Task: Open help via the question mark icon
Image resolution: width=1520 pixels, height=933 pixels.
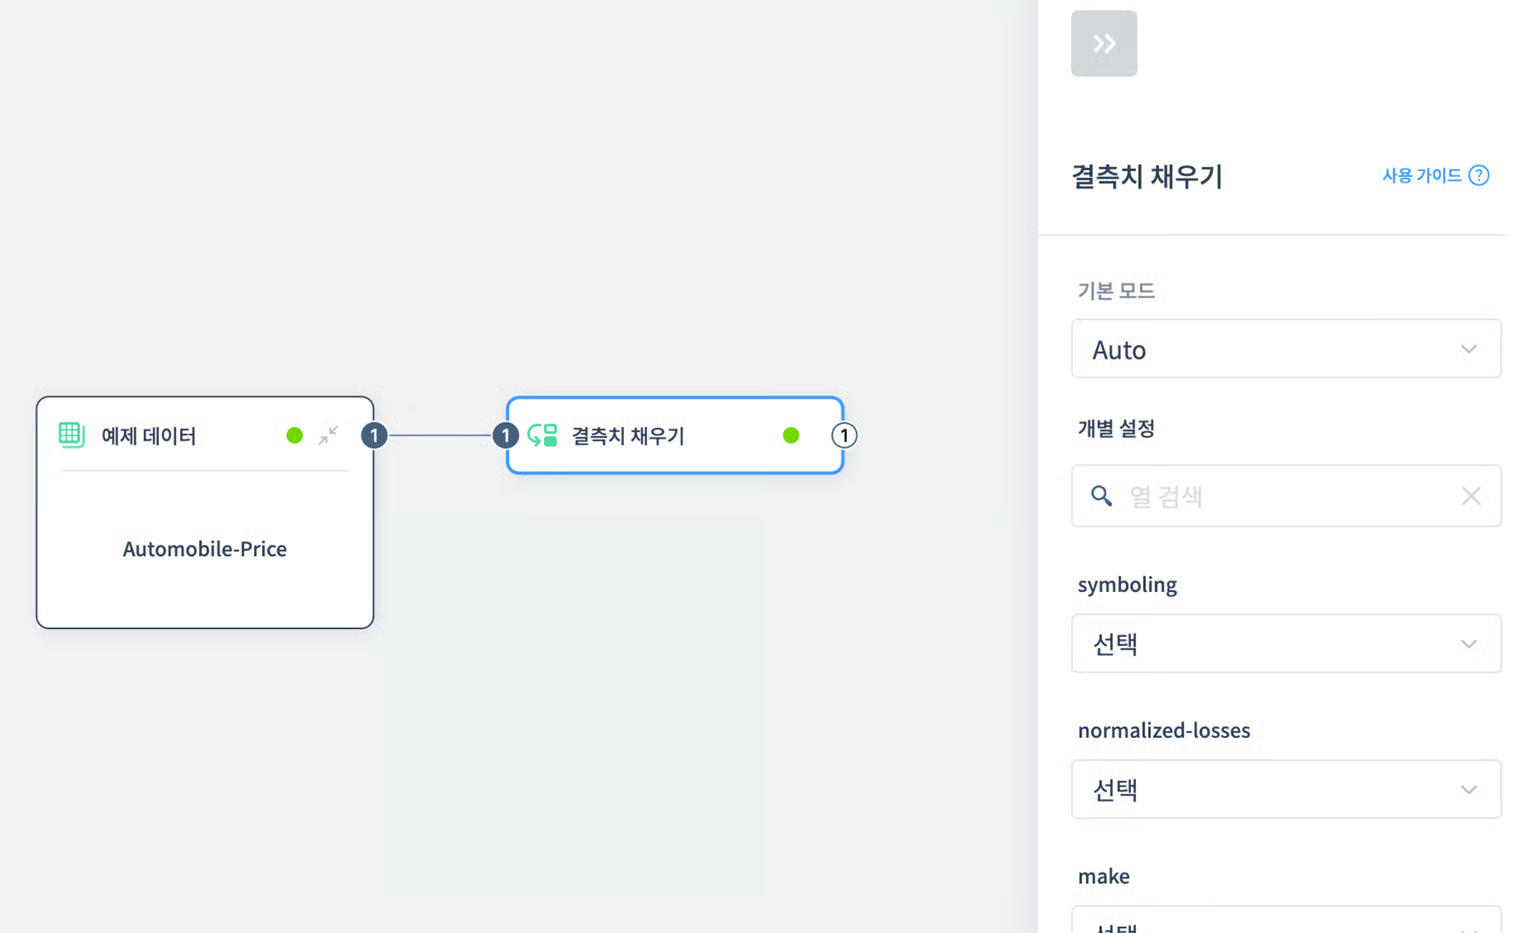Action: (1478, 175)
